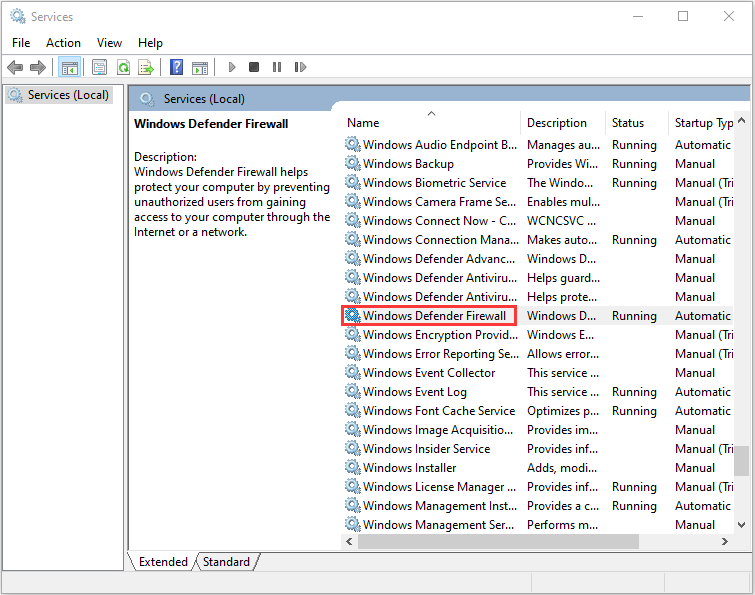Click the Show/Hide Console Tree icon

click(x=69, y=67)
